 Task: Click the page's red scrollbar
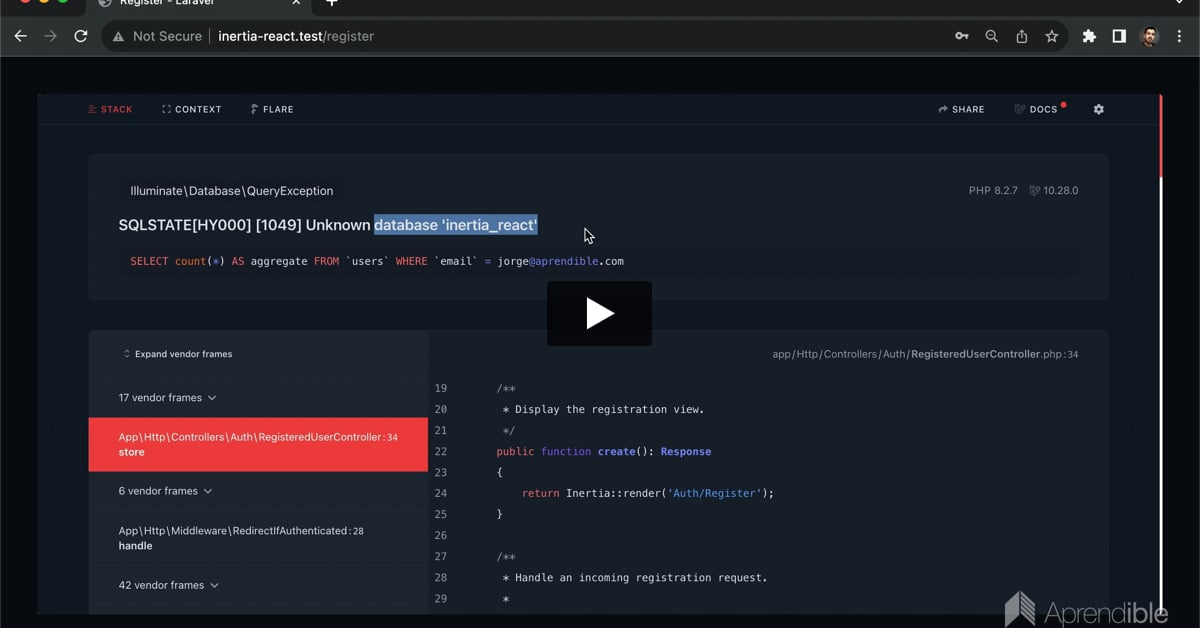coord(1161,136)
